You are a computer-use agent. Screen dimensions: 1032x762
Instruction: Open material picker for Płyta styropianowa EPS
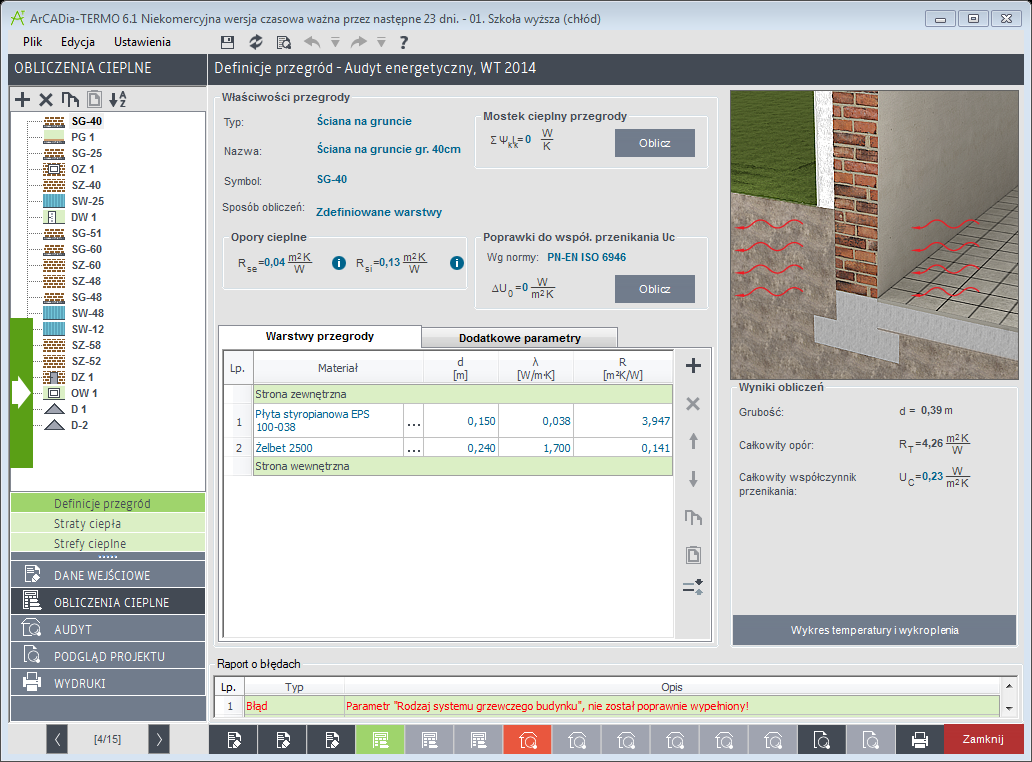coord(413,421)
